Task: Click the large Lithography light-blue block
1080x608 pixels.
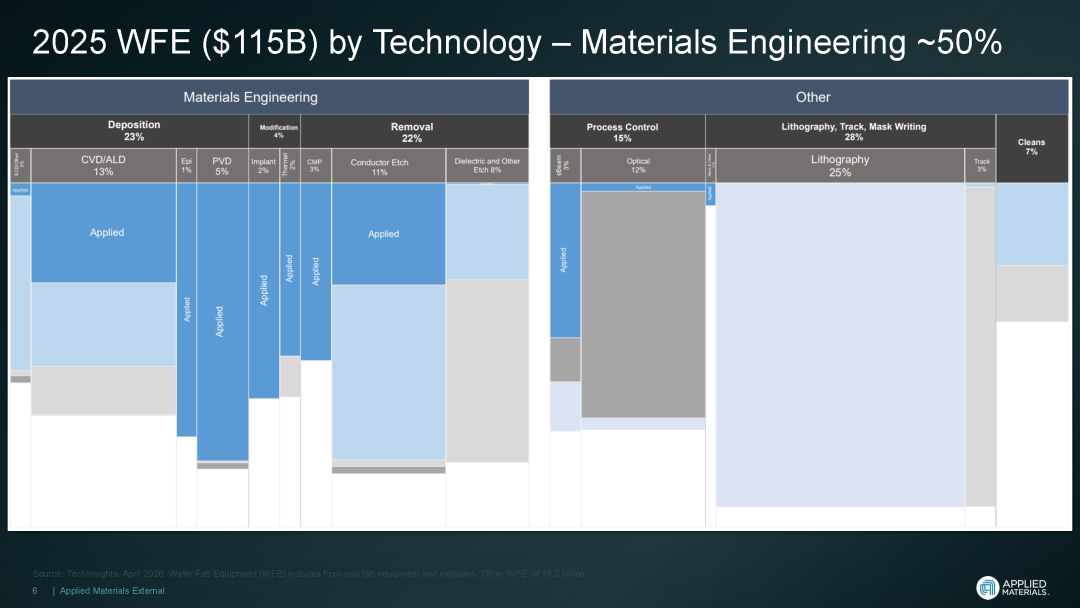Action: (x=839, y=345)
